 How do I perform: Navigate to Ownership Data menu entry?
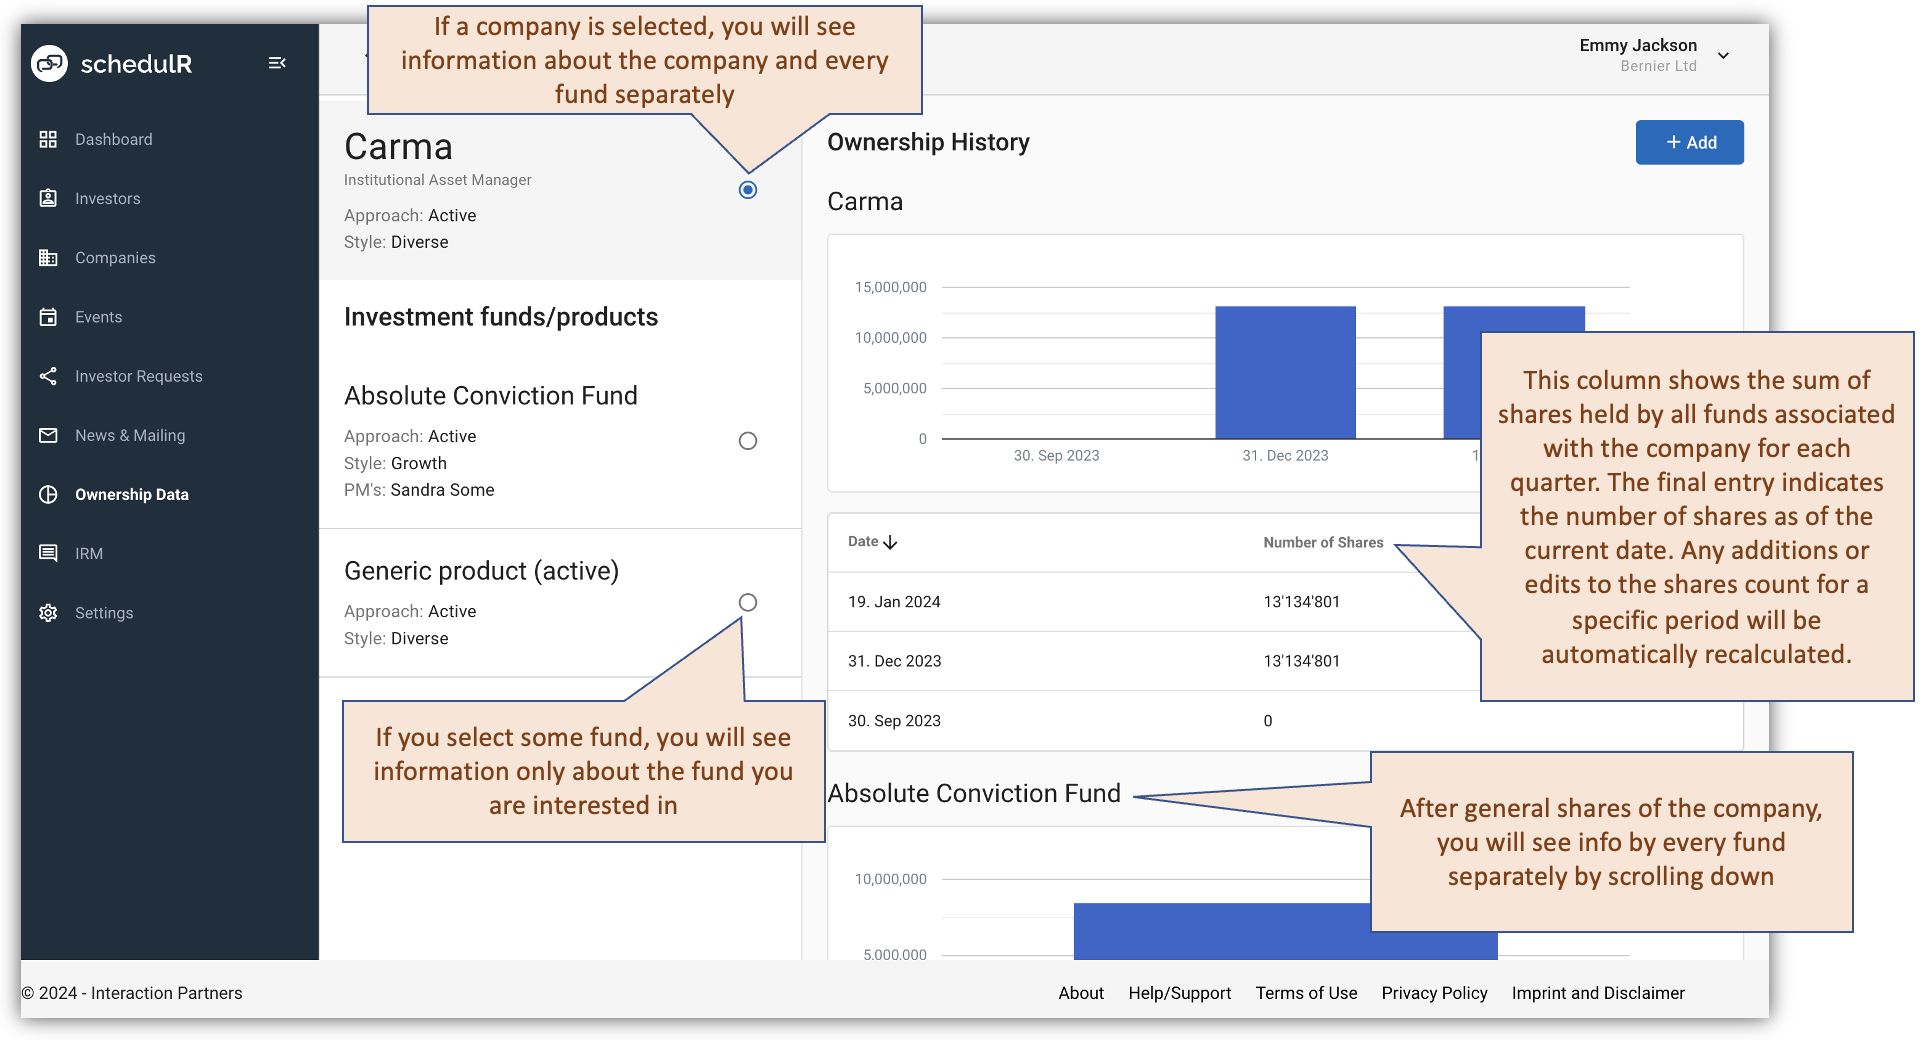click(132, 494)
